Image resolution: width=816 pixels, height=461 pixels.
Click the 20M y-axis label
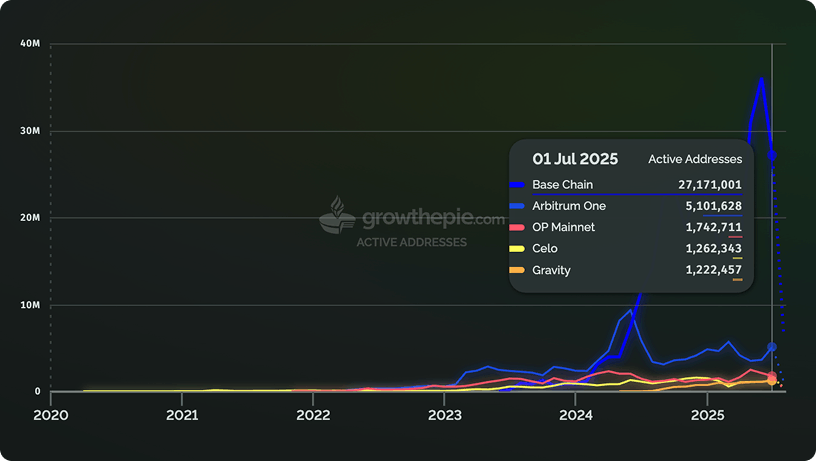pyautogui.click(x=30, y=218)
